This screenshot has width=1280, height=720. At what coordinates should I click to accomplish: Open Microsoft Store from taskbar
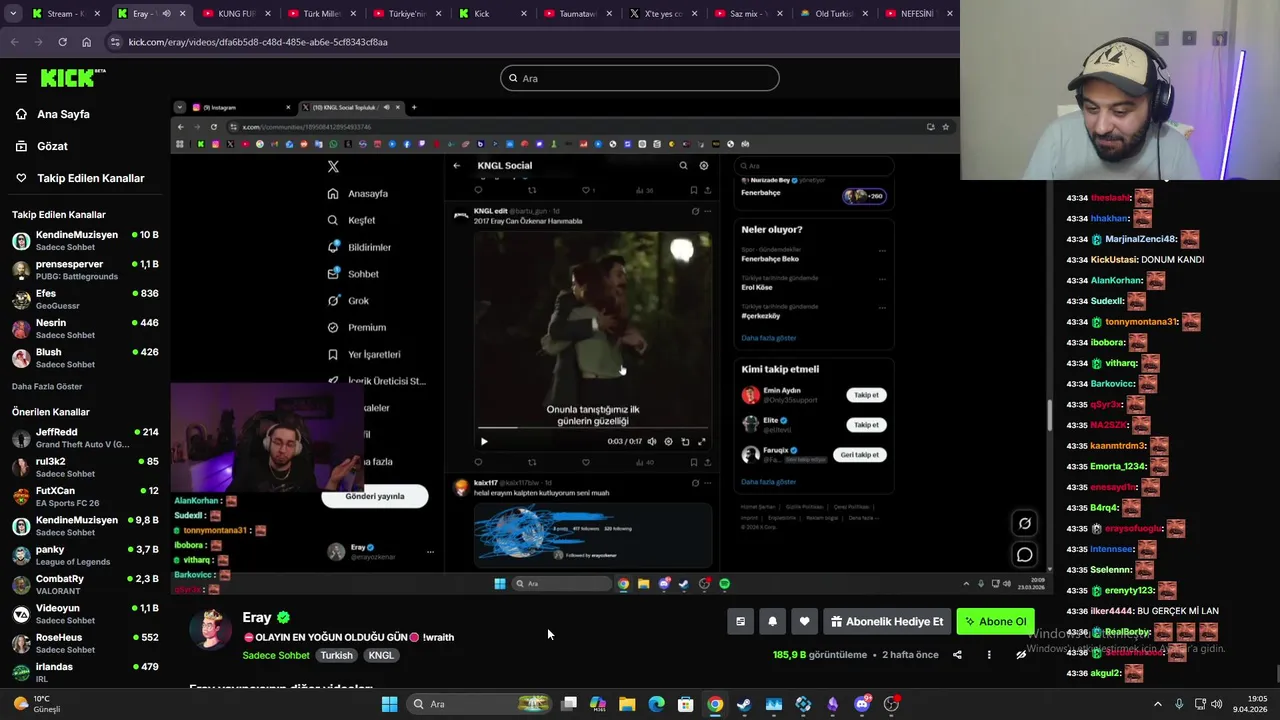pos(686,704)
